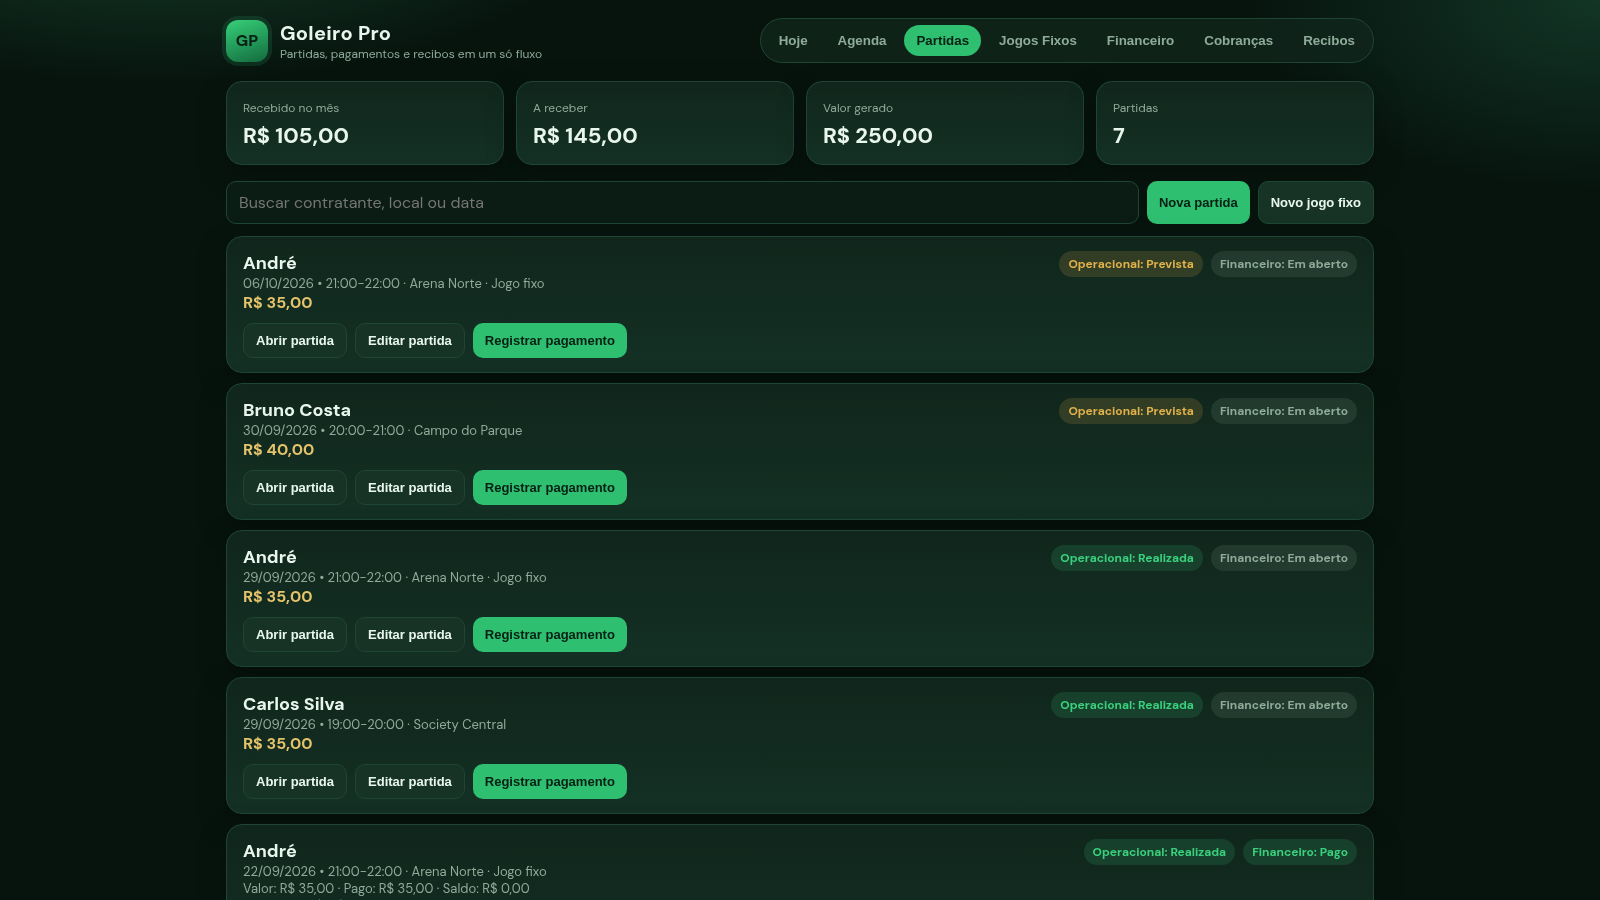The height and width of the screenshot is (900, 1600).
Task: Abrir partida for André on 29/09/2026
Action: click(x=295, y=634)
